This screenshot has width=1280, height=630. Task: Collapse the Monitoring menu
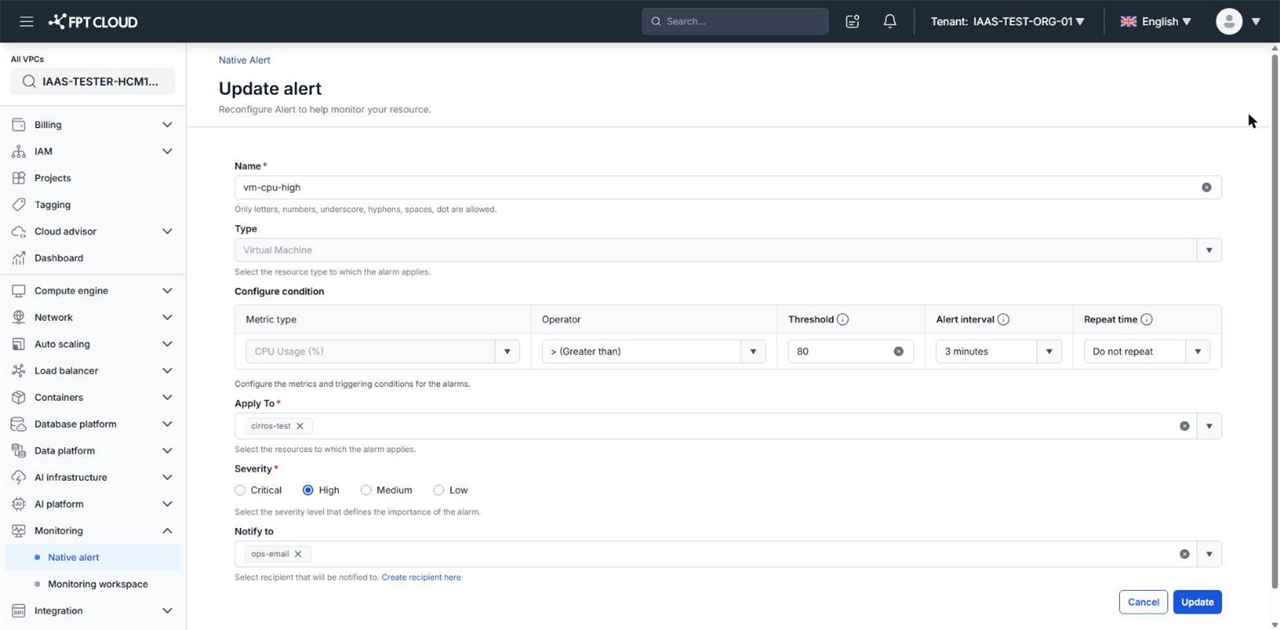(167, 531)
